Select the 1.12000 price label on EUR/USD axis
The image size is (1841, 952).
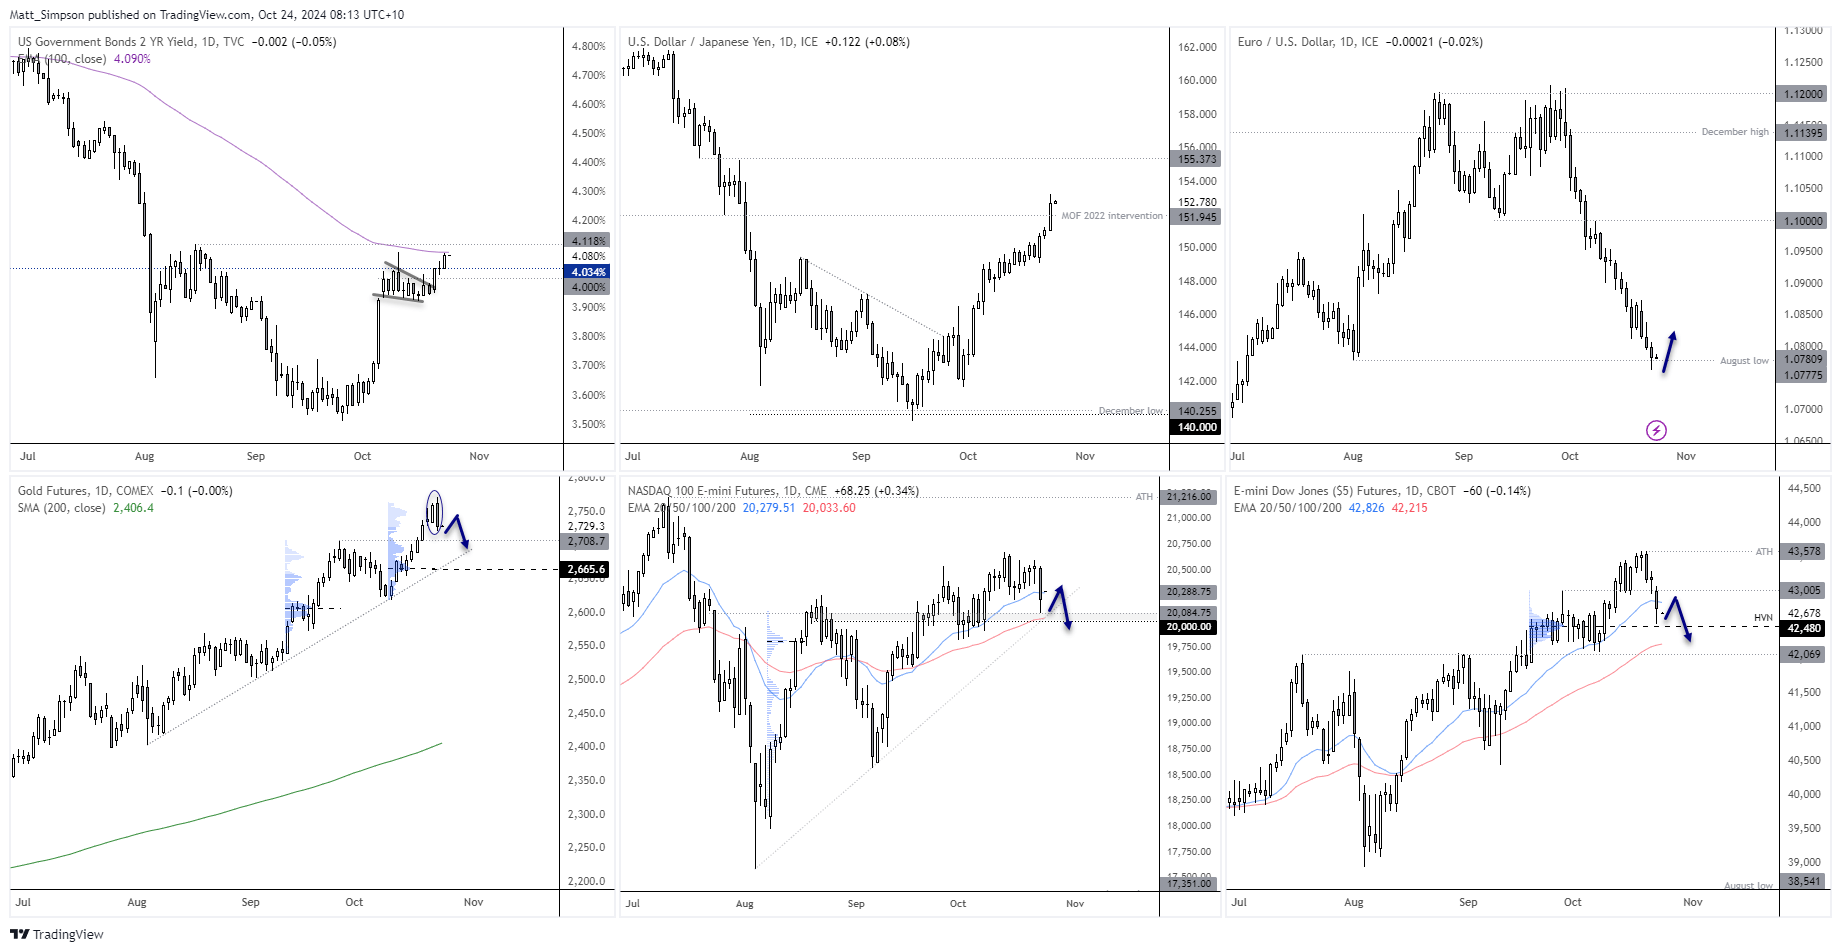click(x=1804, y=94)
